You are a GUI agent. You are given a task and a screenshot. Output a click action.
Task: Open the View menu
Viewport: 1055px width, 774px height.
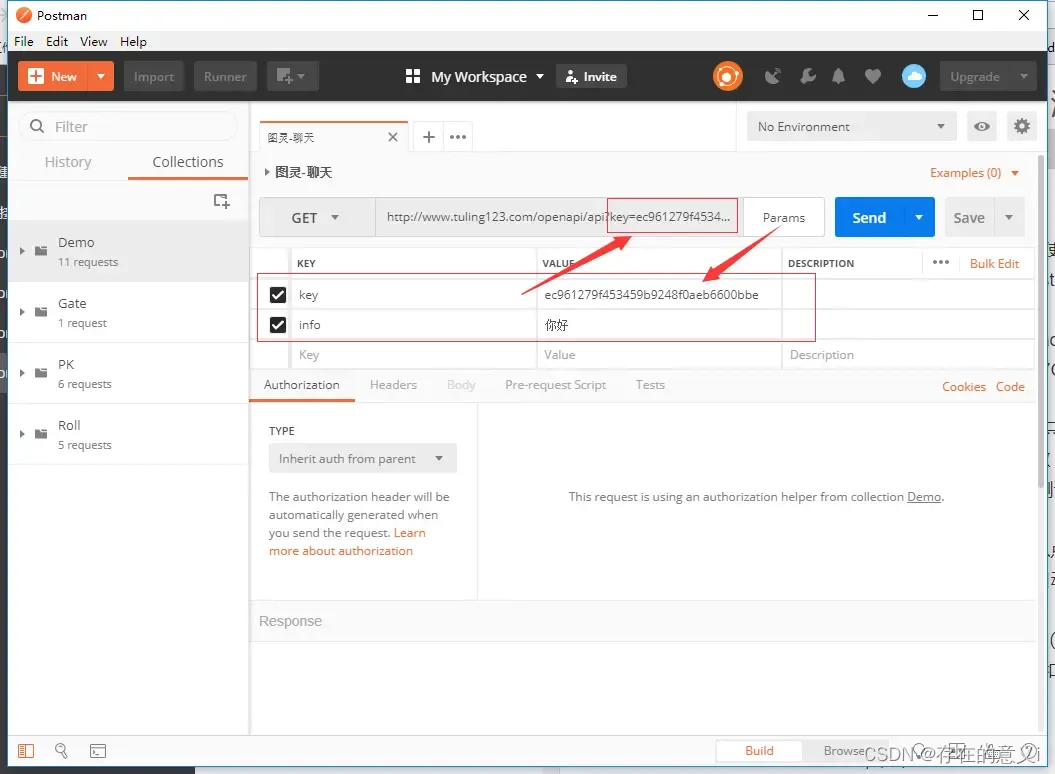(x=94, y=42)
